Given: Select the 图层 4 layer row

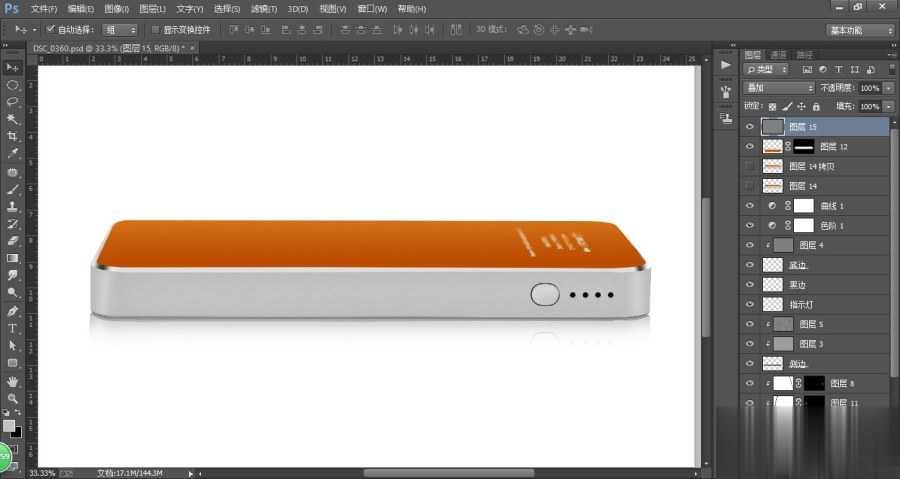Looking at the screenshot, I should coord(815,245).
